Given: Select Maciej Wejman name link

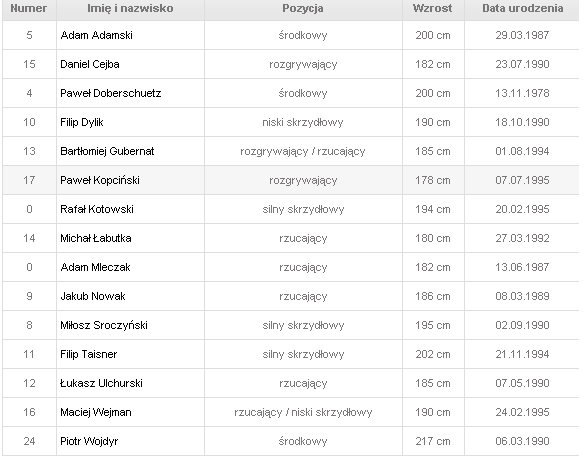Looking at the screenshot, I should point(96,412).
